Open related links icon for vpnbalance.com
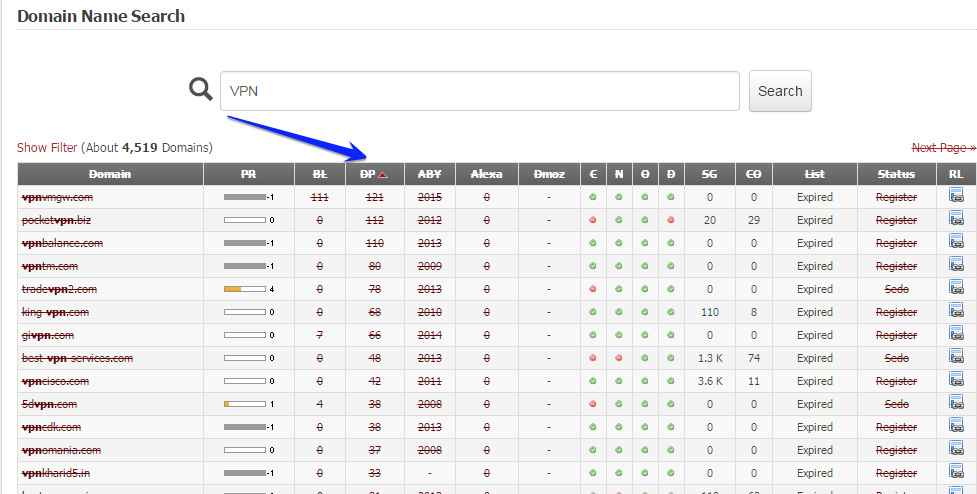The width and height of the screenshot is (977, 494). [956, 241]
